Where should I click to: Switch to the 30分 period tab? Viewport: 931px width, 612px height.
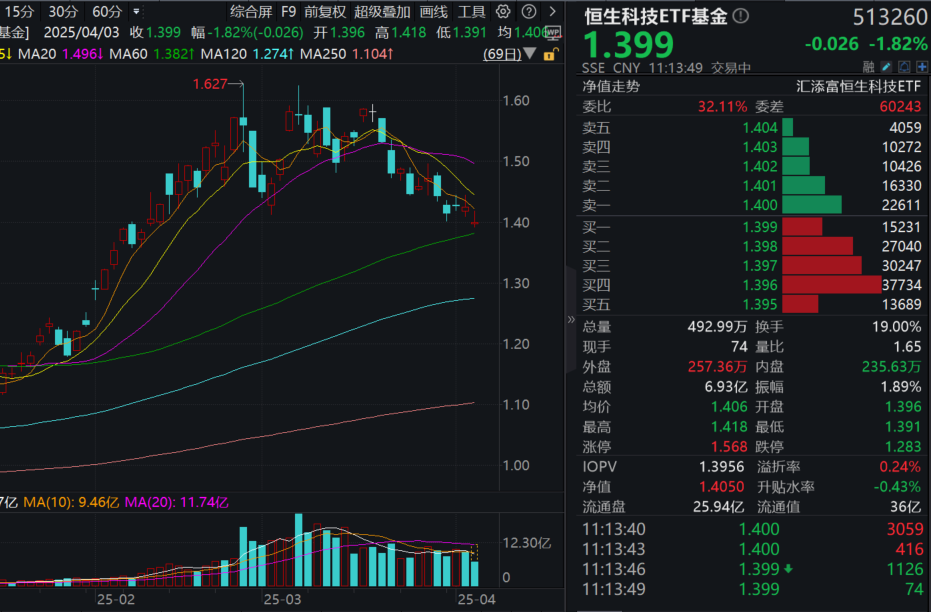(x=63, y=11)
